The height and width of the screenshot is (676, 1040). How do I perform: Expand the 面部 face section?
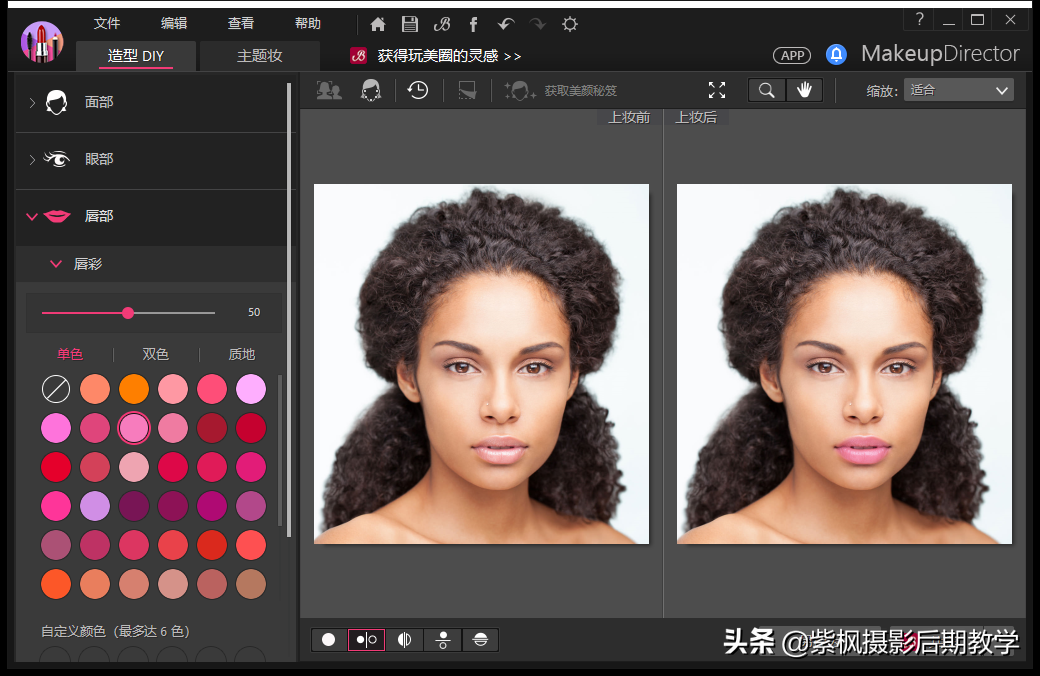pos(99,102)
